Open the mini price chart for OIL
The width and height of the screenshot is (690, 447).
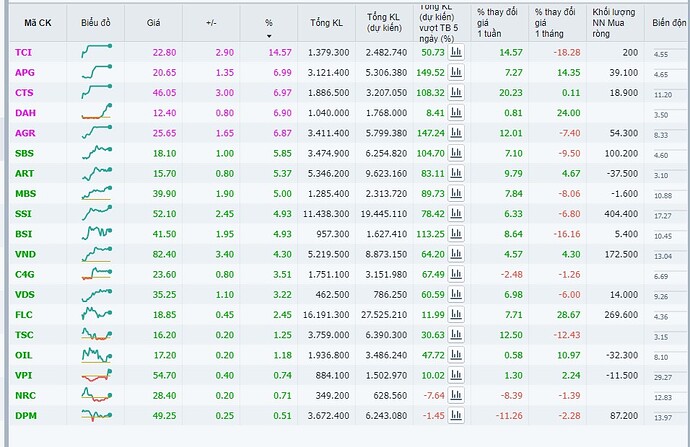(x=96, y=354)
